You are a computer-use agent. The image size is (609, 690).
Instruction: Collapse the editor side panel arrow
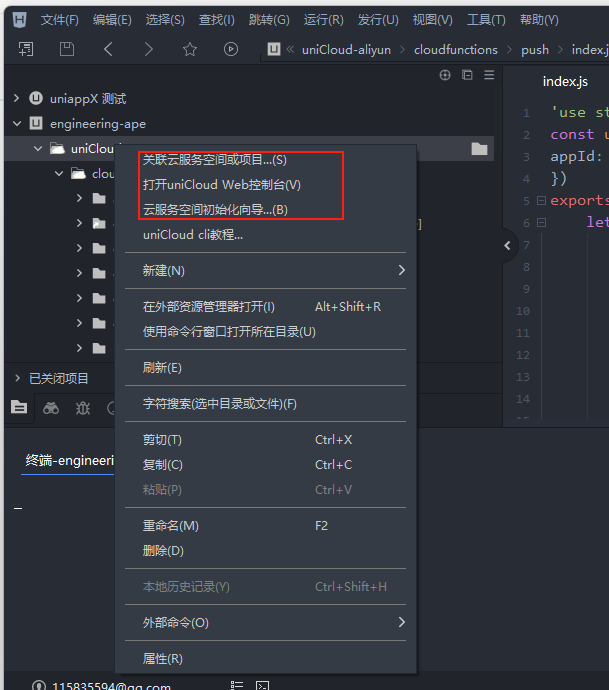point(508,245)
